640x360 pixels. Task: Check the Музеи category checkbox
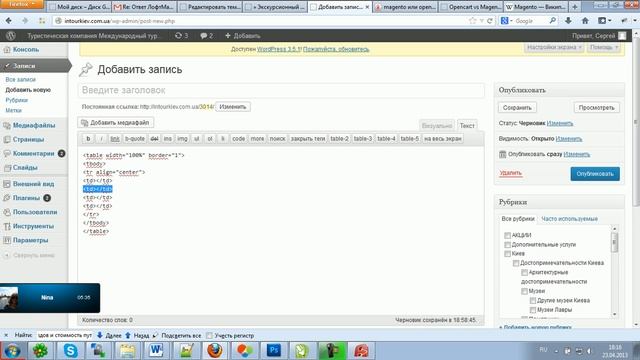[524, 291]
